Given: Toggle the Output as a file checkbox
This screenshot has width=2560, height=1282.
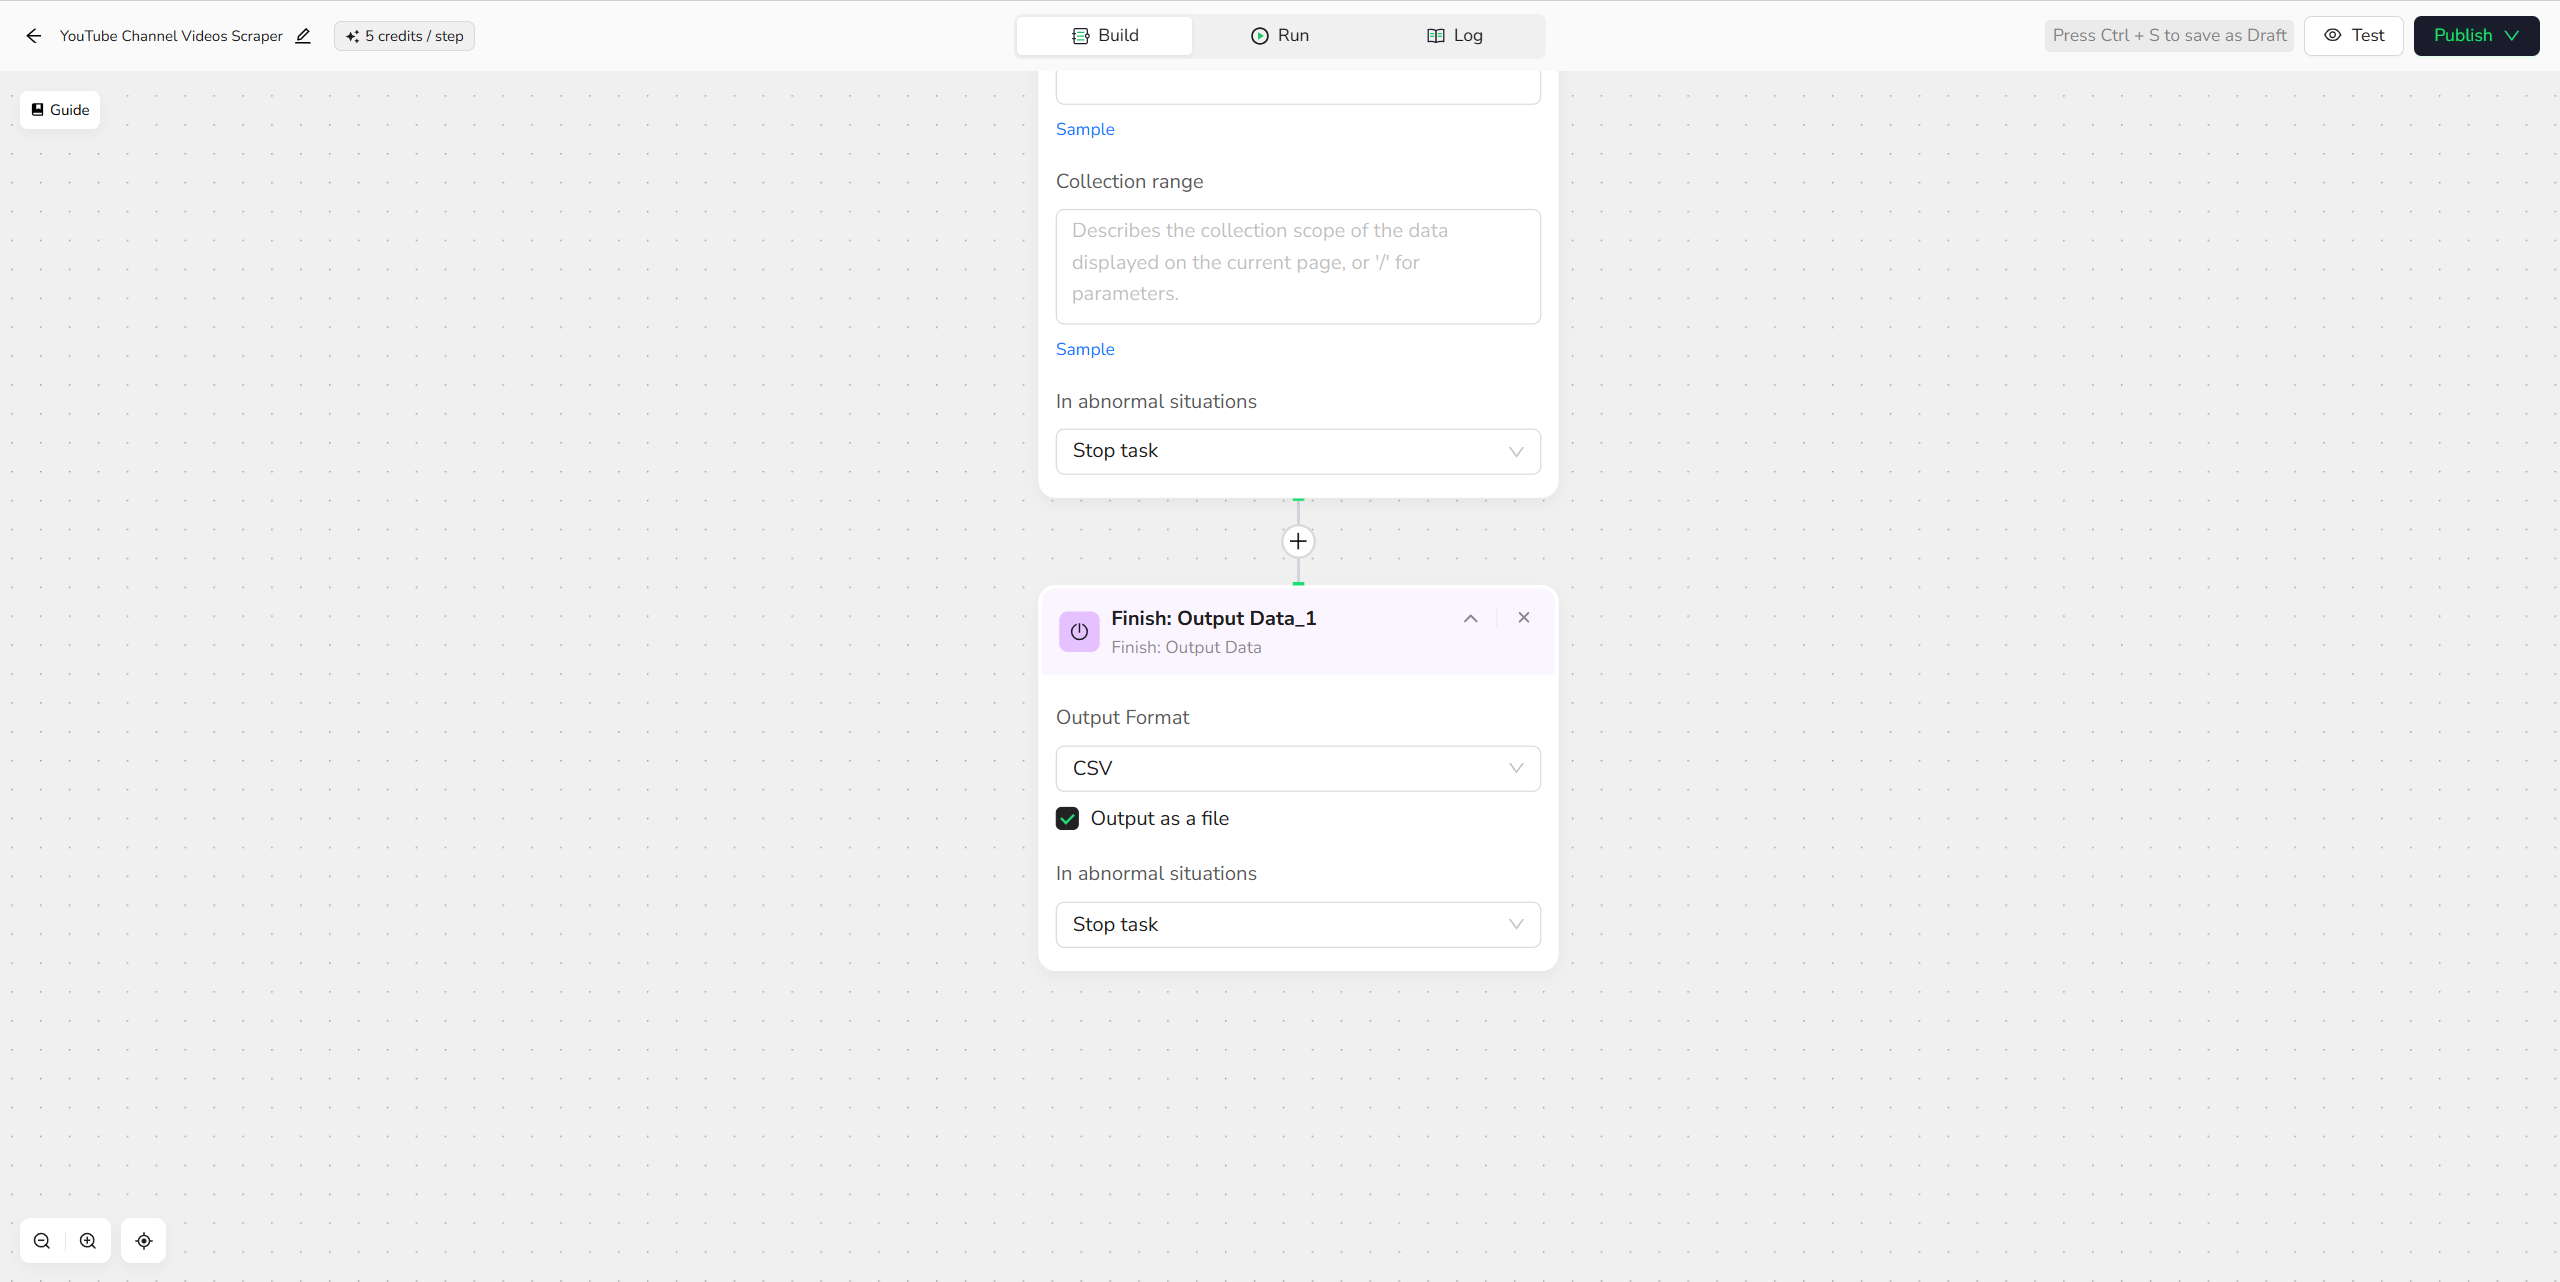Looking at the screenshot, I should point(1068,818).
